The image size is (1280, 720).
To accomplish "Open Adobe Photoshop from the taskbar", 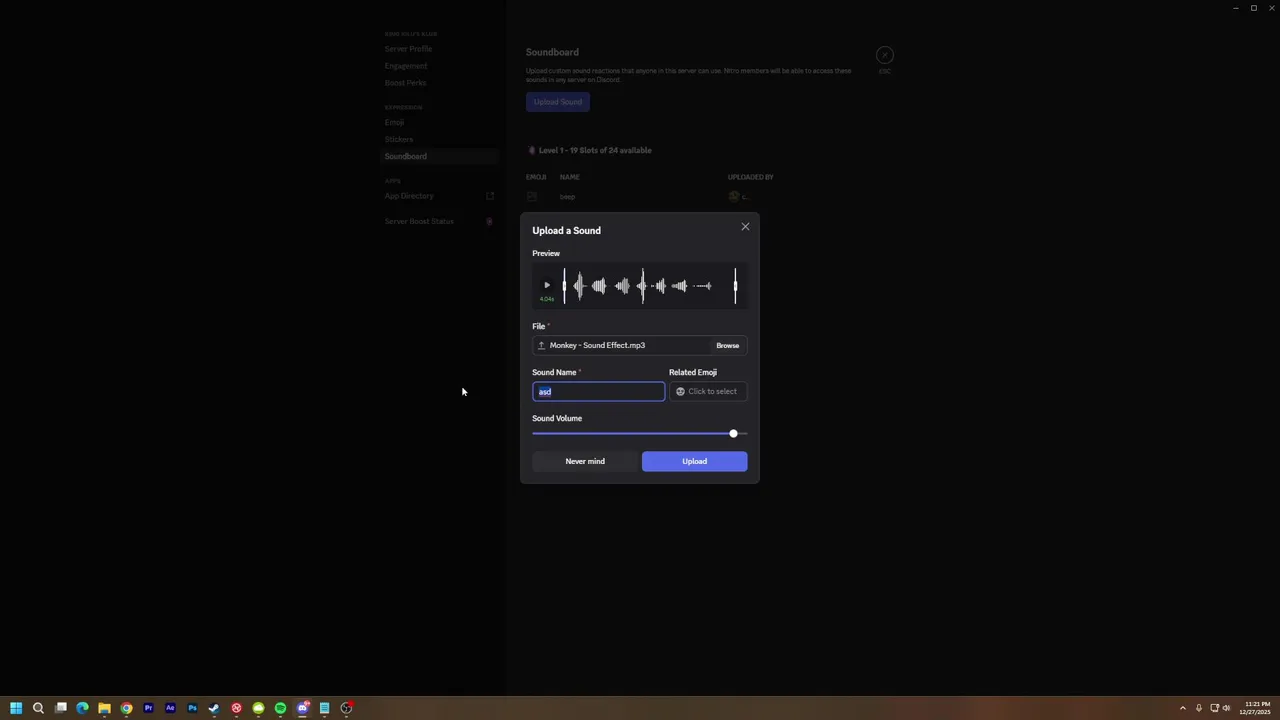I will 192,708.
